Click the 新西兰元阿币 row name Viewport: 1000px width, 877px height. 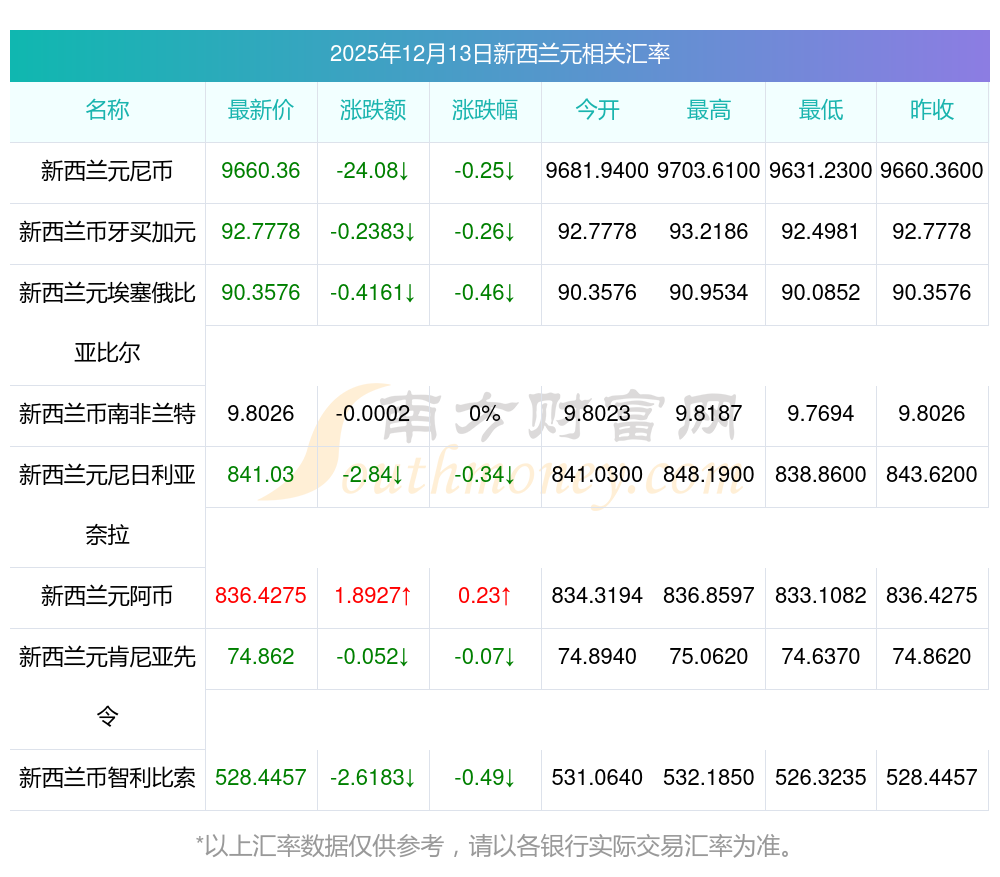tap(107, 597)
